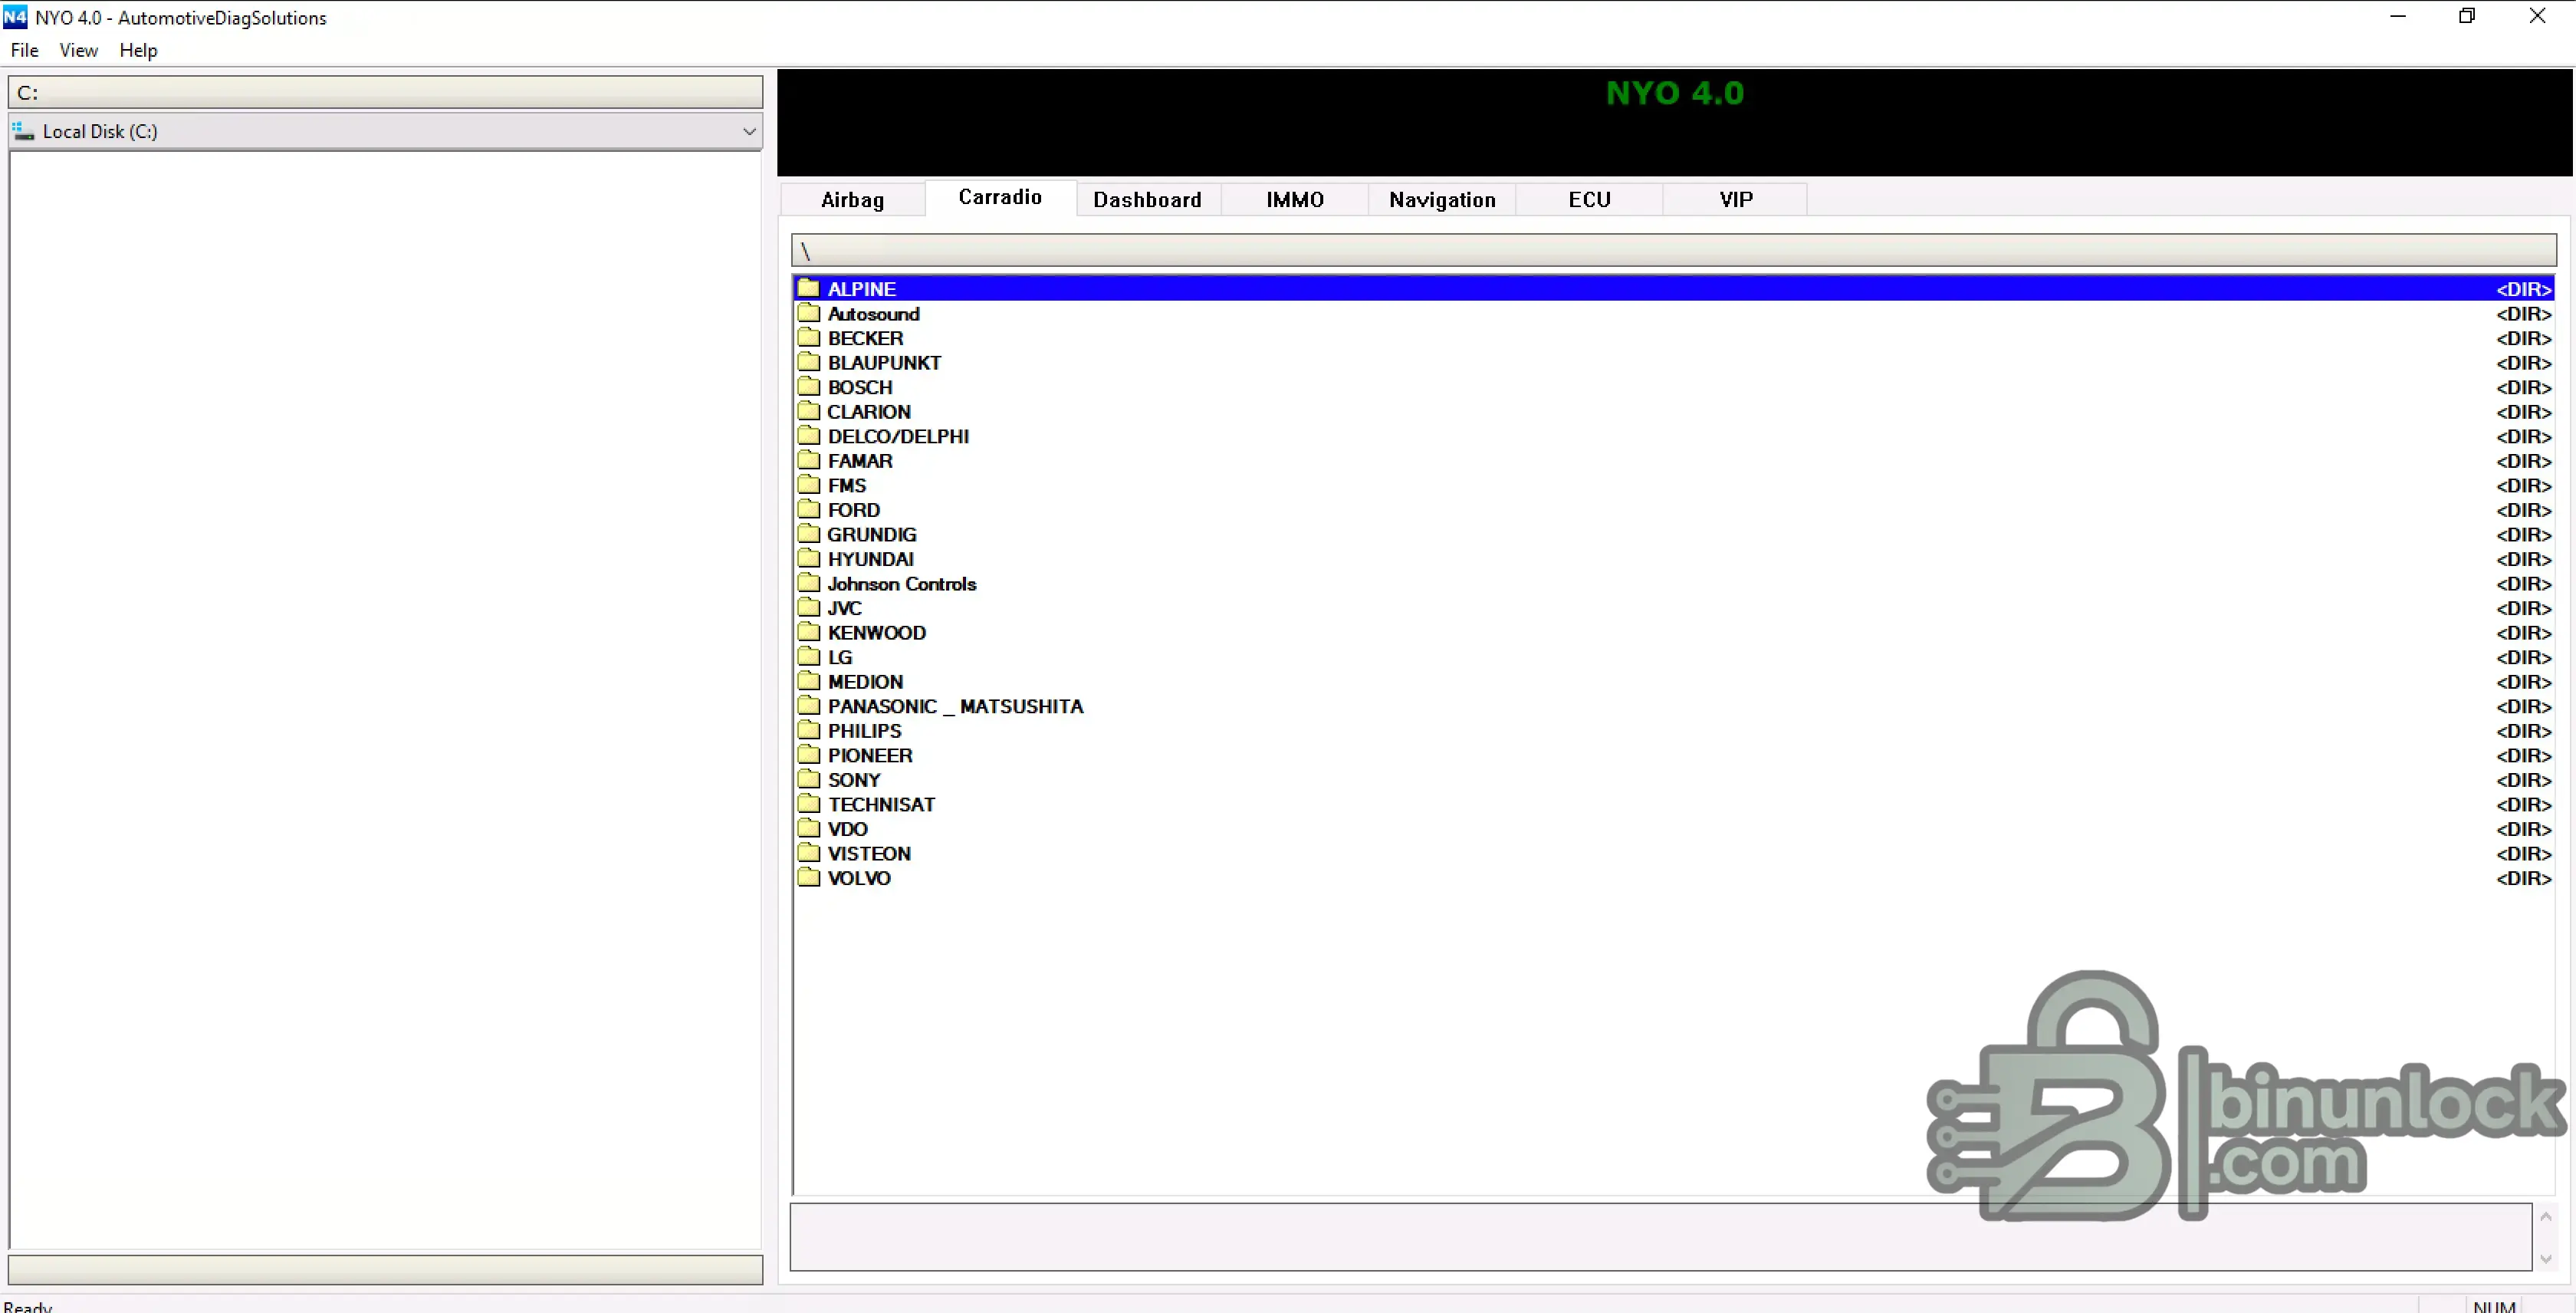Select the TECHNISAT row name
The width and height of the screenshot is (2576, 1313).
point(881,804)
